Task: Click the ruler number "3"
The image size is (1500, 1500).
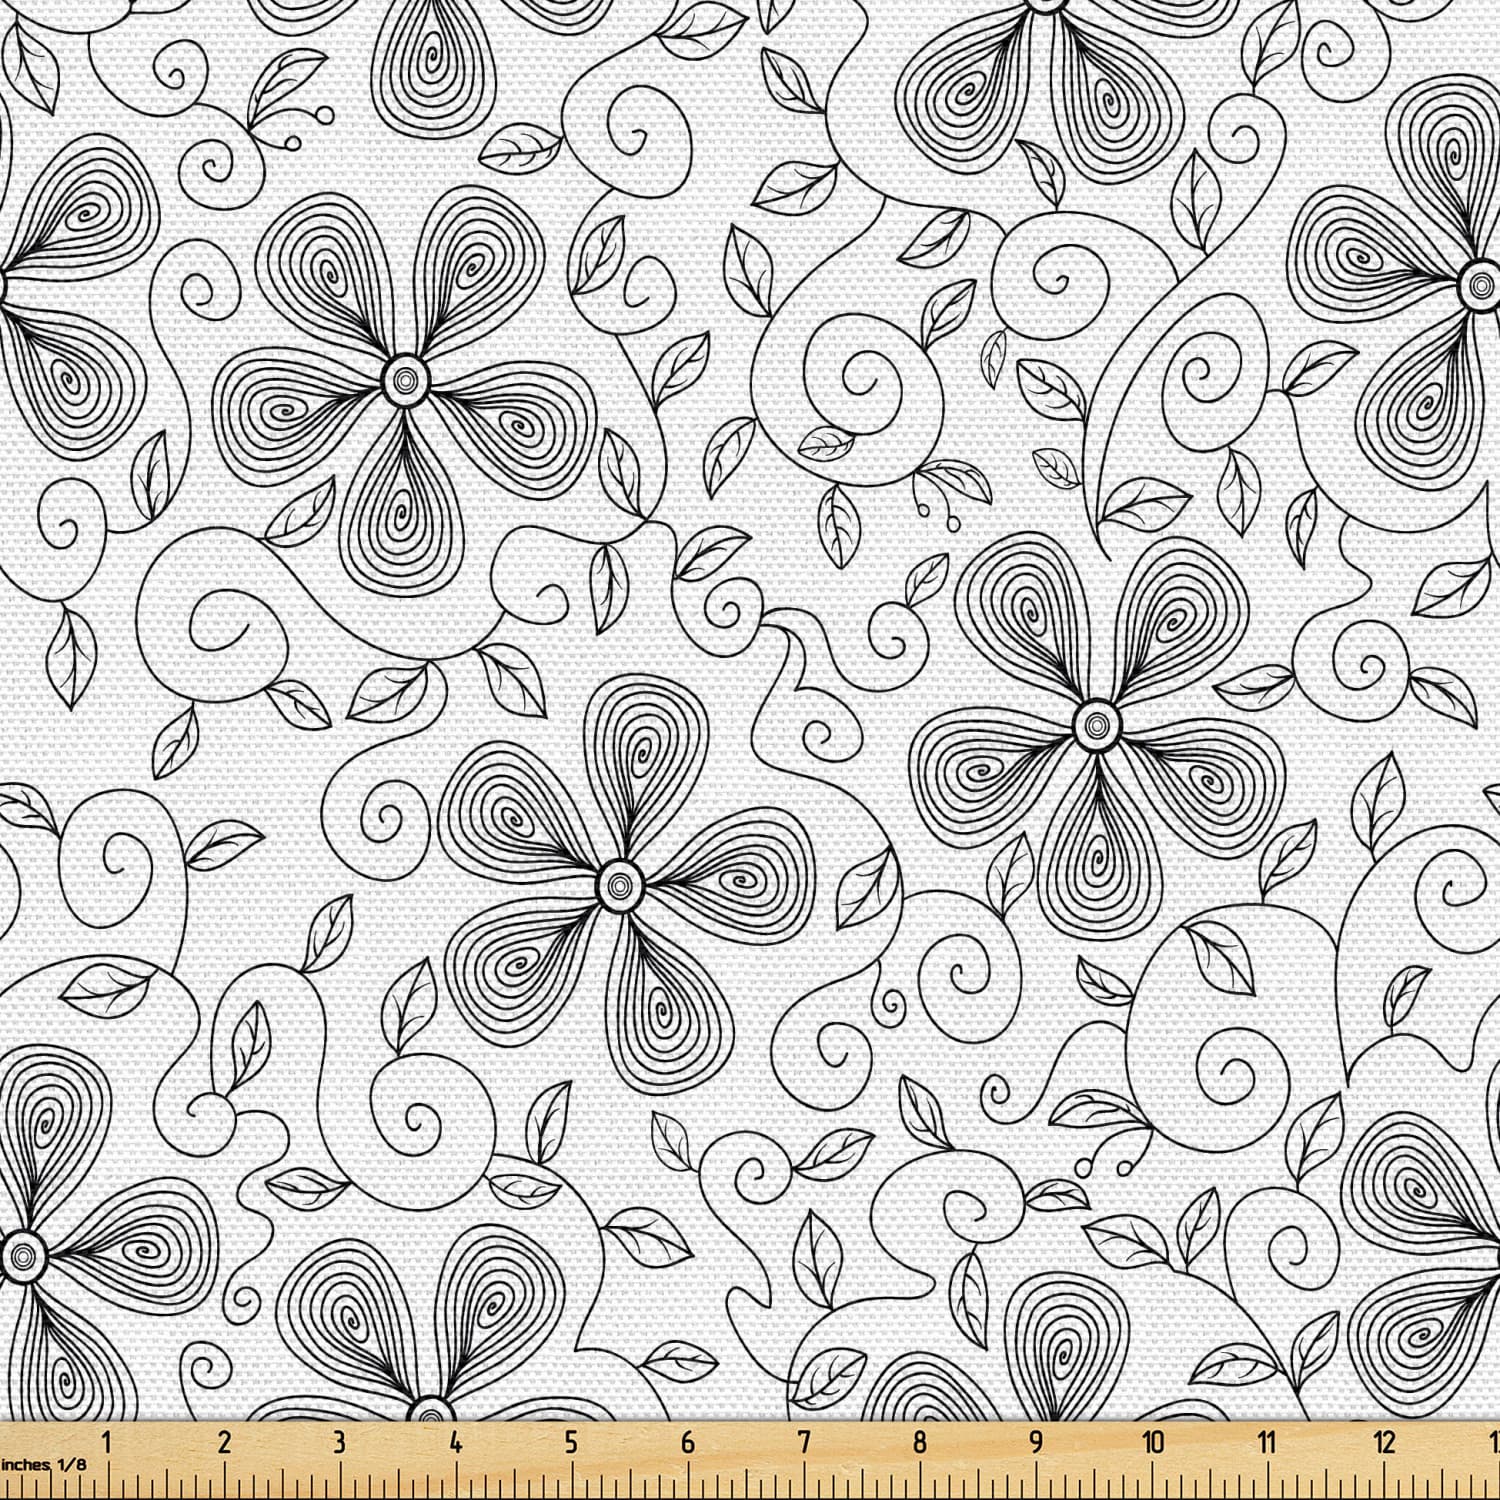Action: 339,1443
